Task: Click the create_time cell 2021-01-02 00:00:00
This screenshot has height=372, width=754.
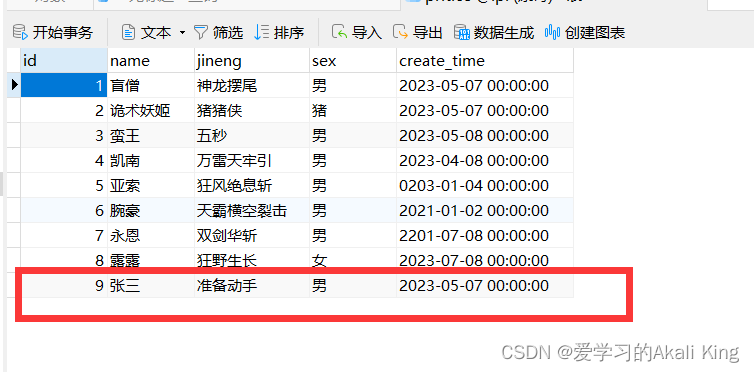Action: 485,211
